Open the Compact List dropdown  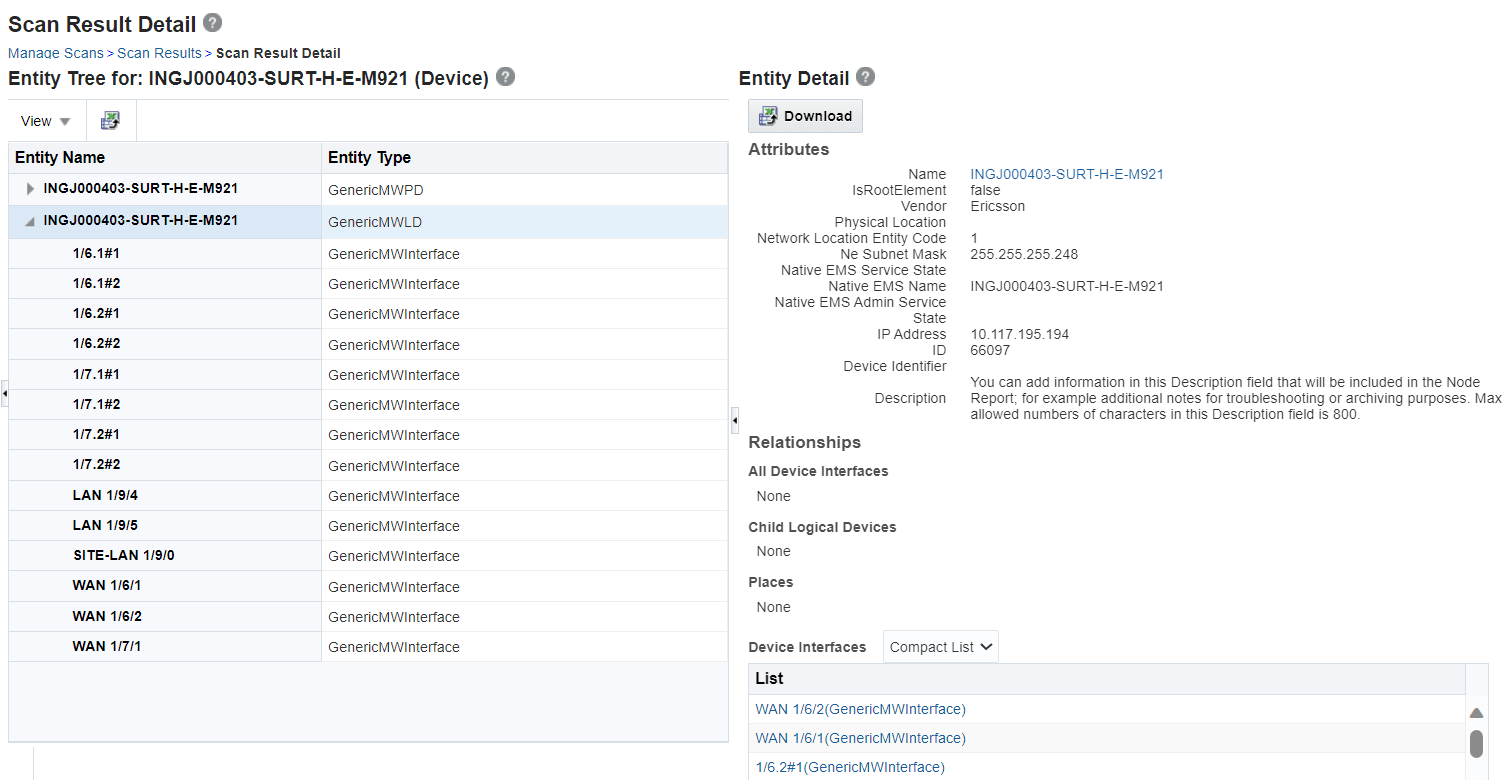[x=941, y=647]
